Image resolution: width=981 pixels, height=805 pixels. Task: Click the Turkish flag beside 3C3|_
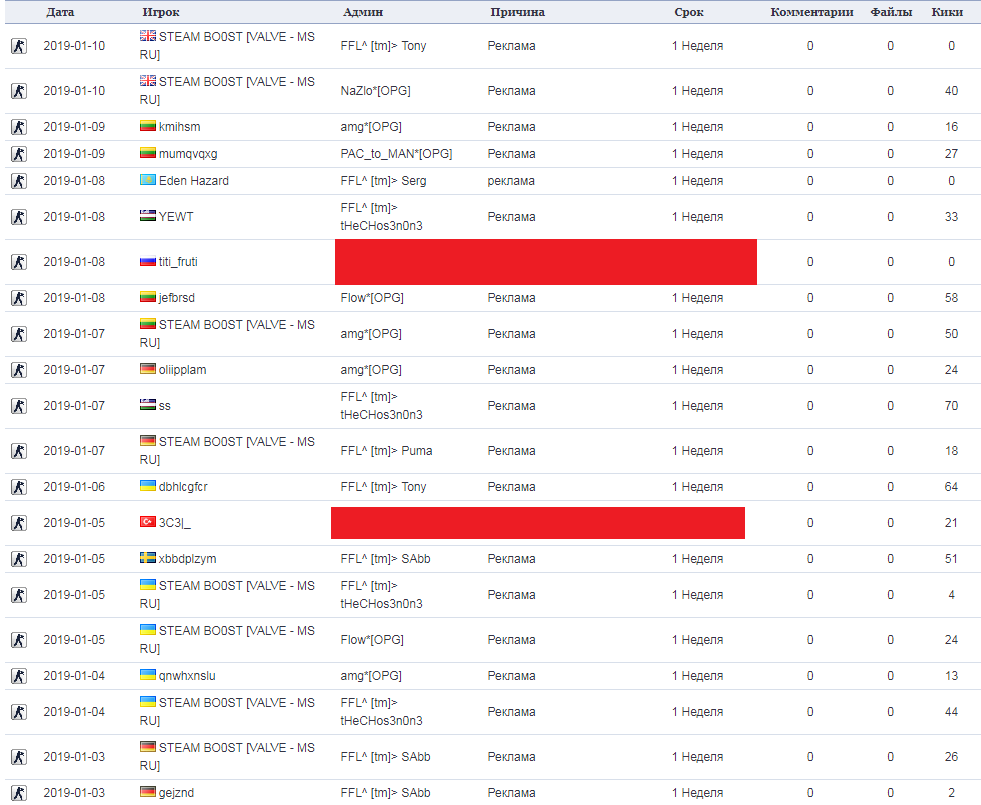148,522
